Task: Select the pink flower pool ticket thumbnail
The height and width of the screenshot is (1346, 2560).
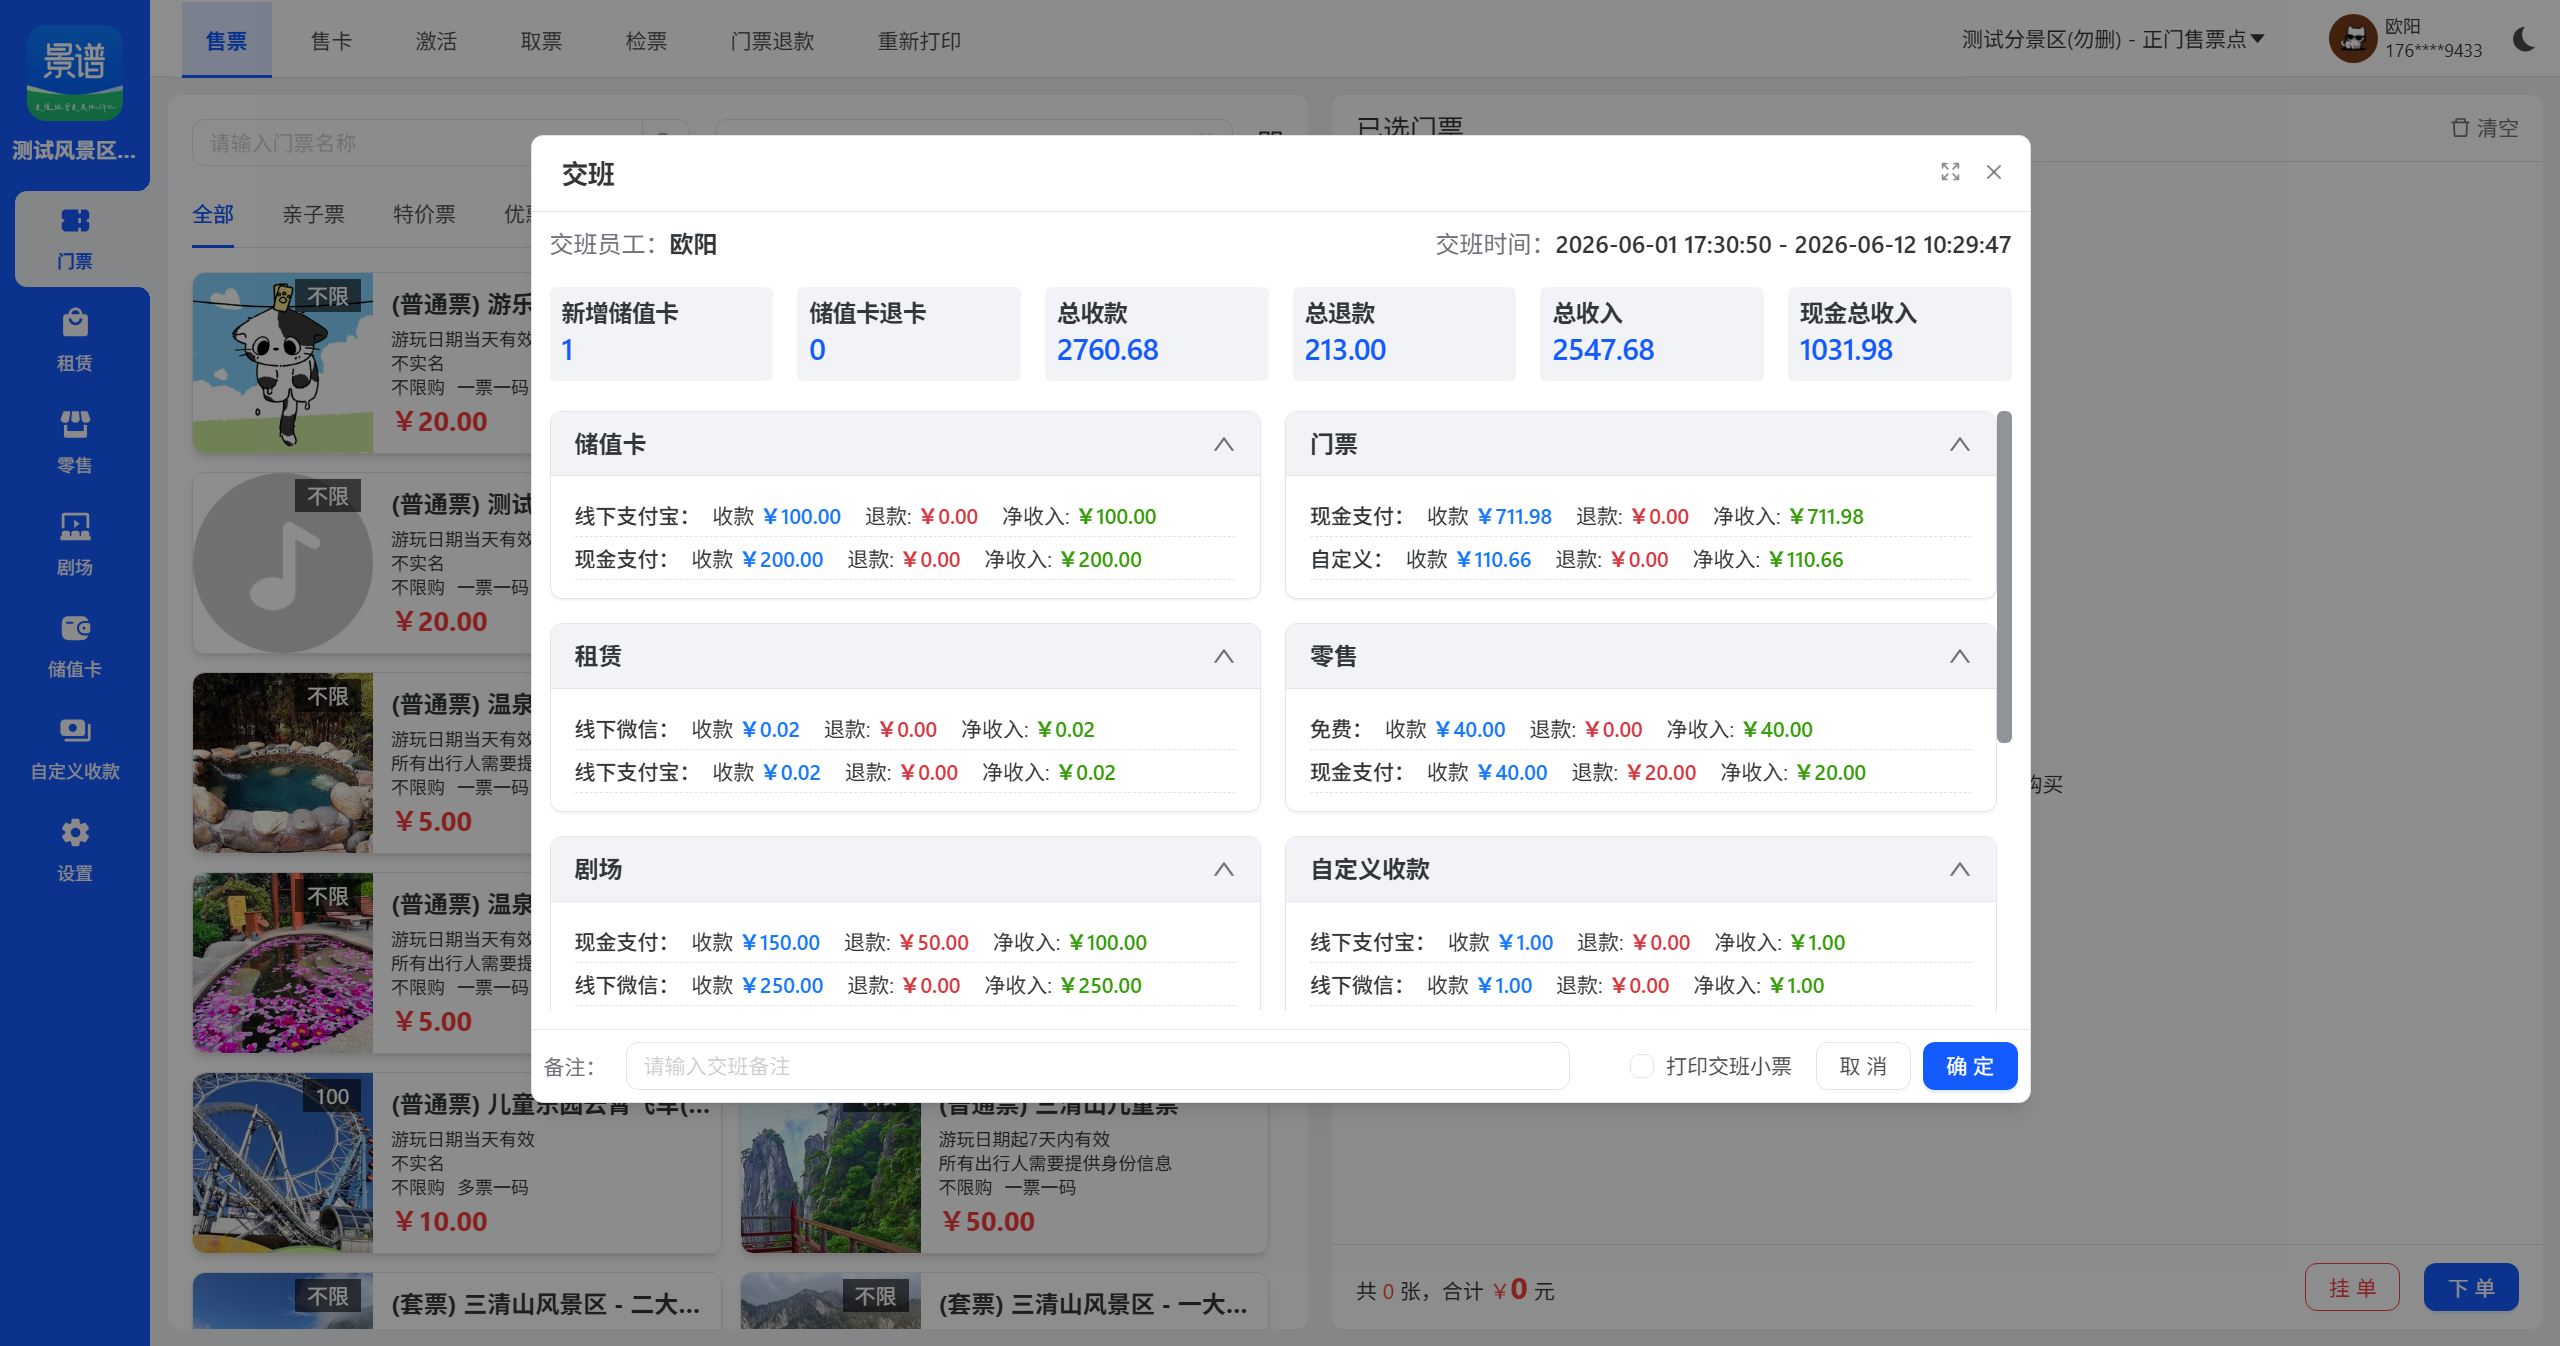Action: [283, 963]
